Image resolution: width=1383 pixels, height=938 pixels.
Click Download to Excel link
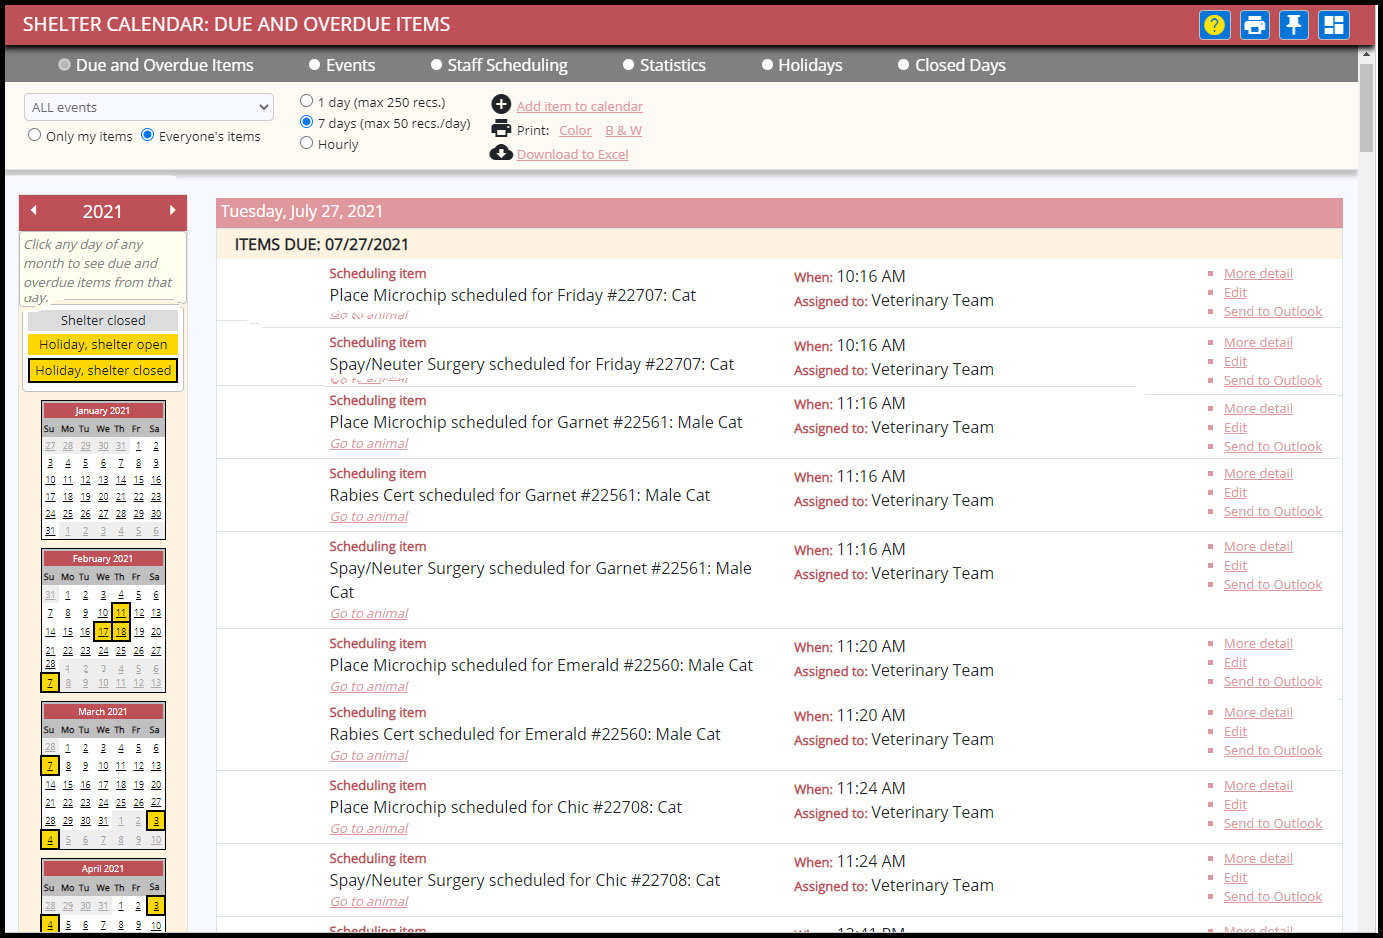pos(572,154)
